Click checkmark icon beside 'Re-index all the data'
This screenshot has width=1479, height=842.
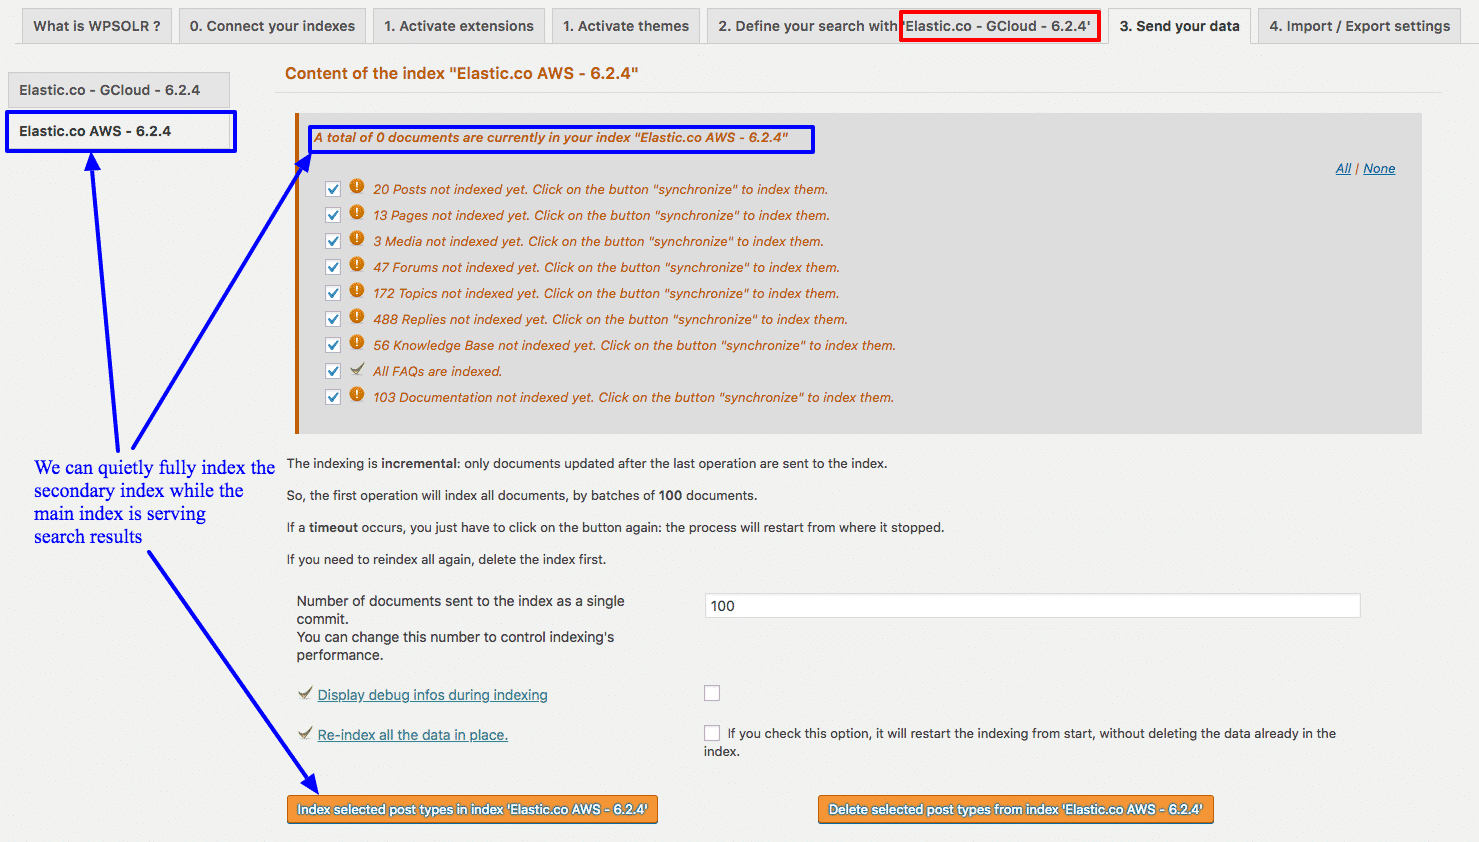point(305,733)
